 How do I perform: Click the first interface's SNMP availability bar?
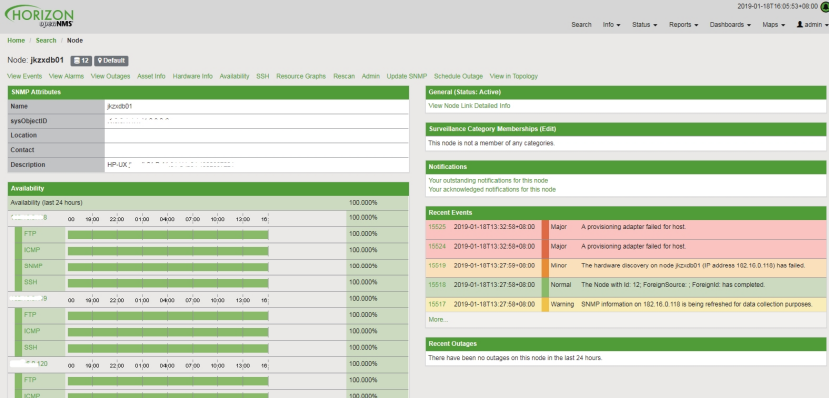pyautogui.click(x=168, y=267)
